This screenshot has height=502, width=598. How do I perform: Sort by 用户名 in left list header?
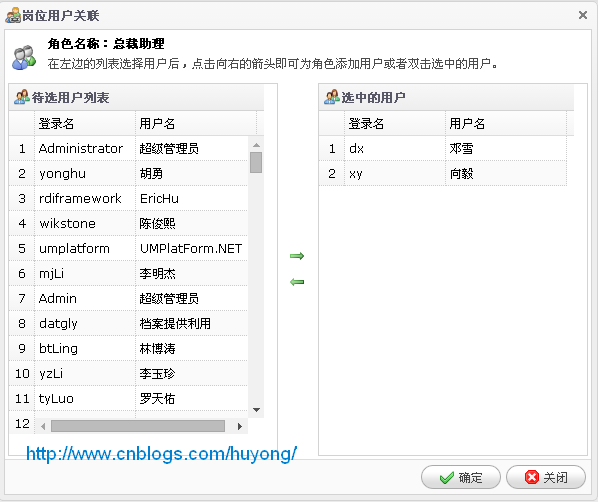coord(196,124)
